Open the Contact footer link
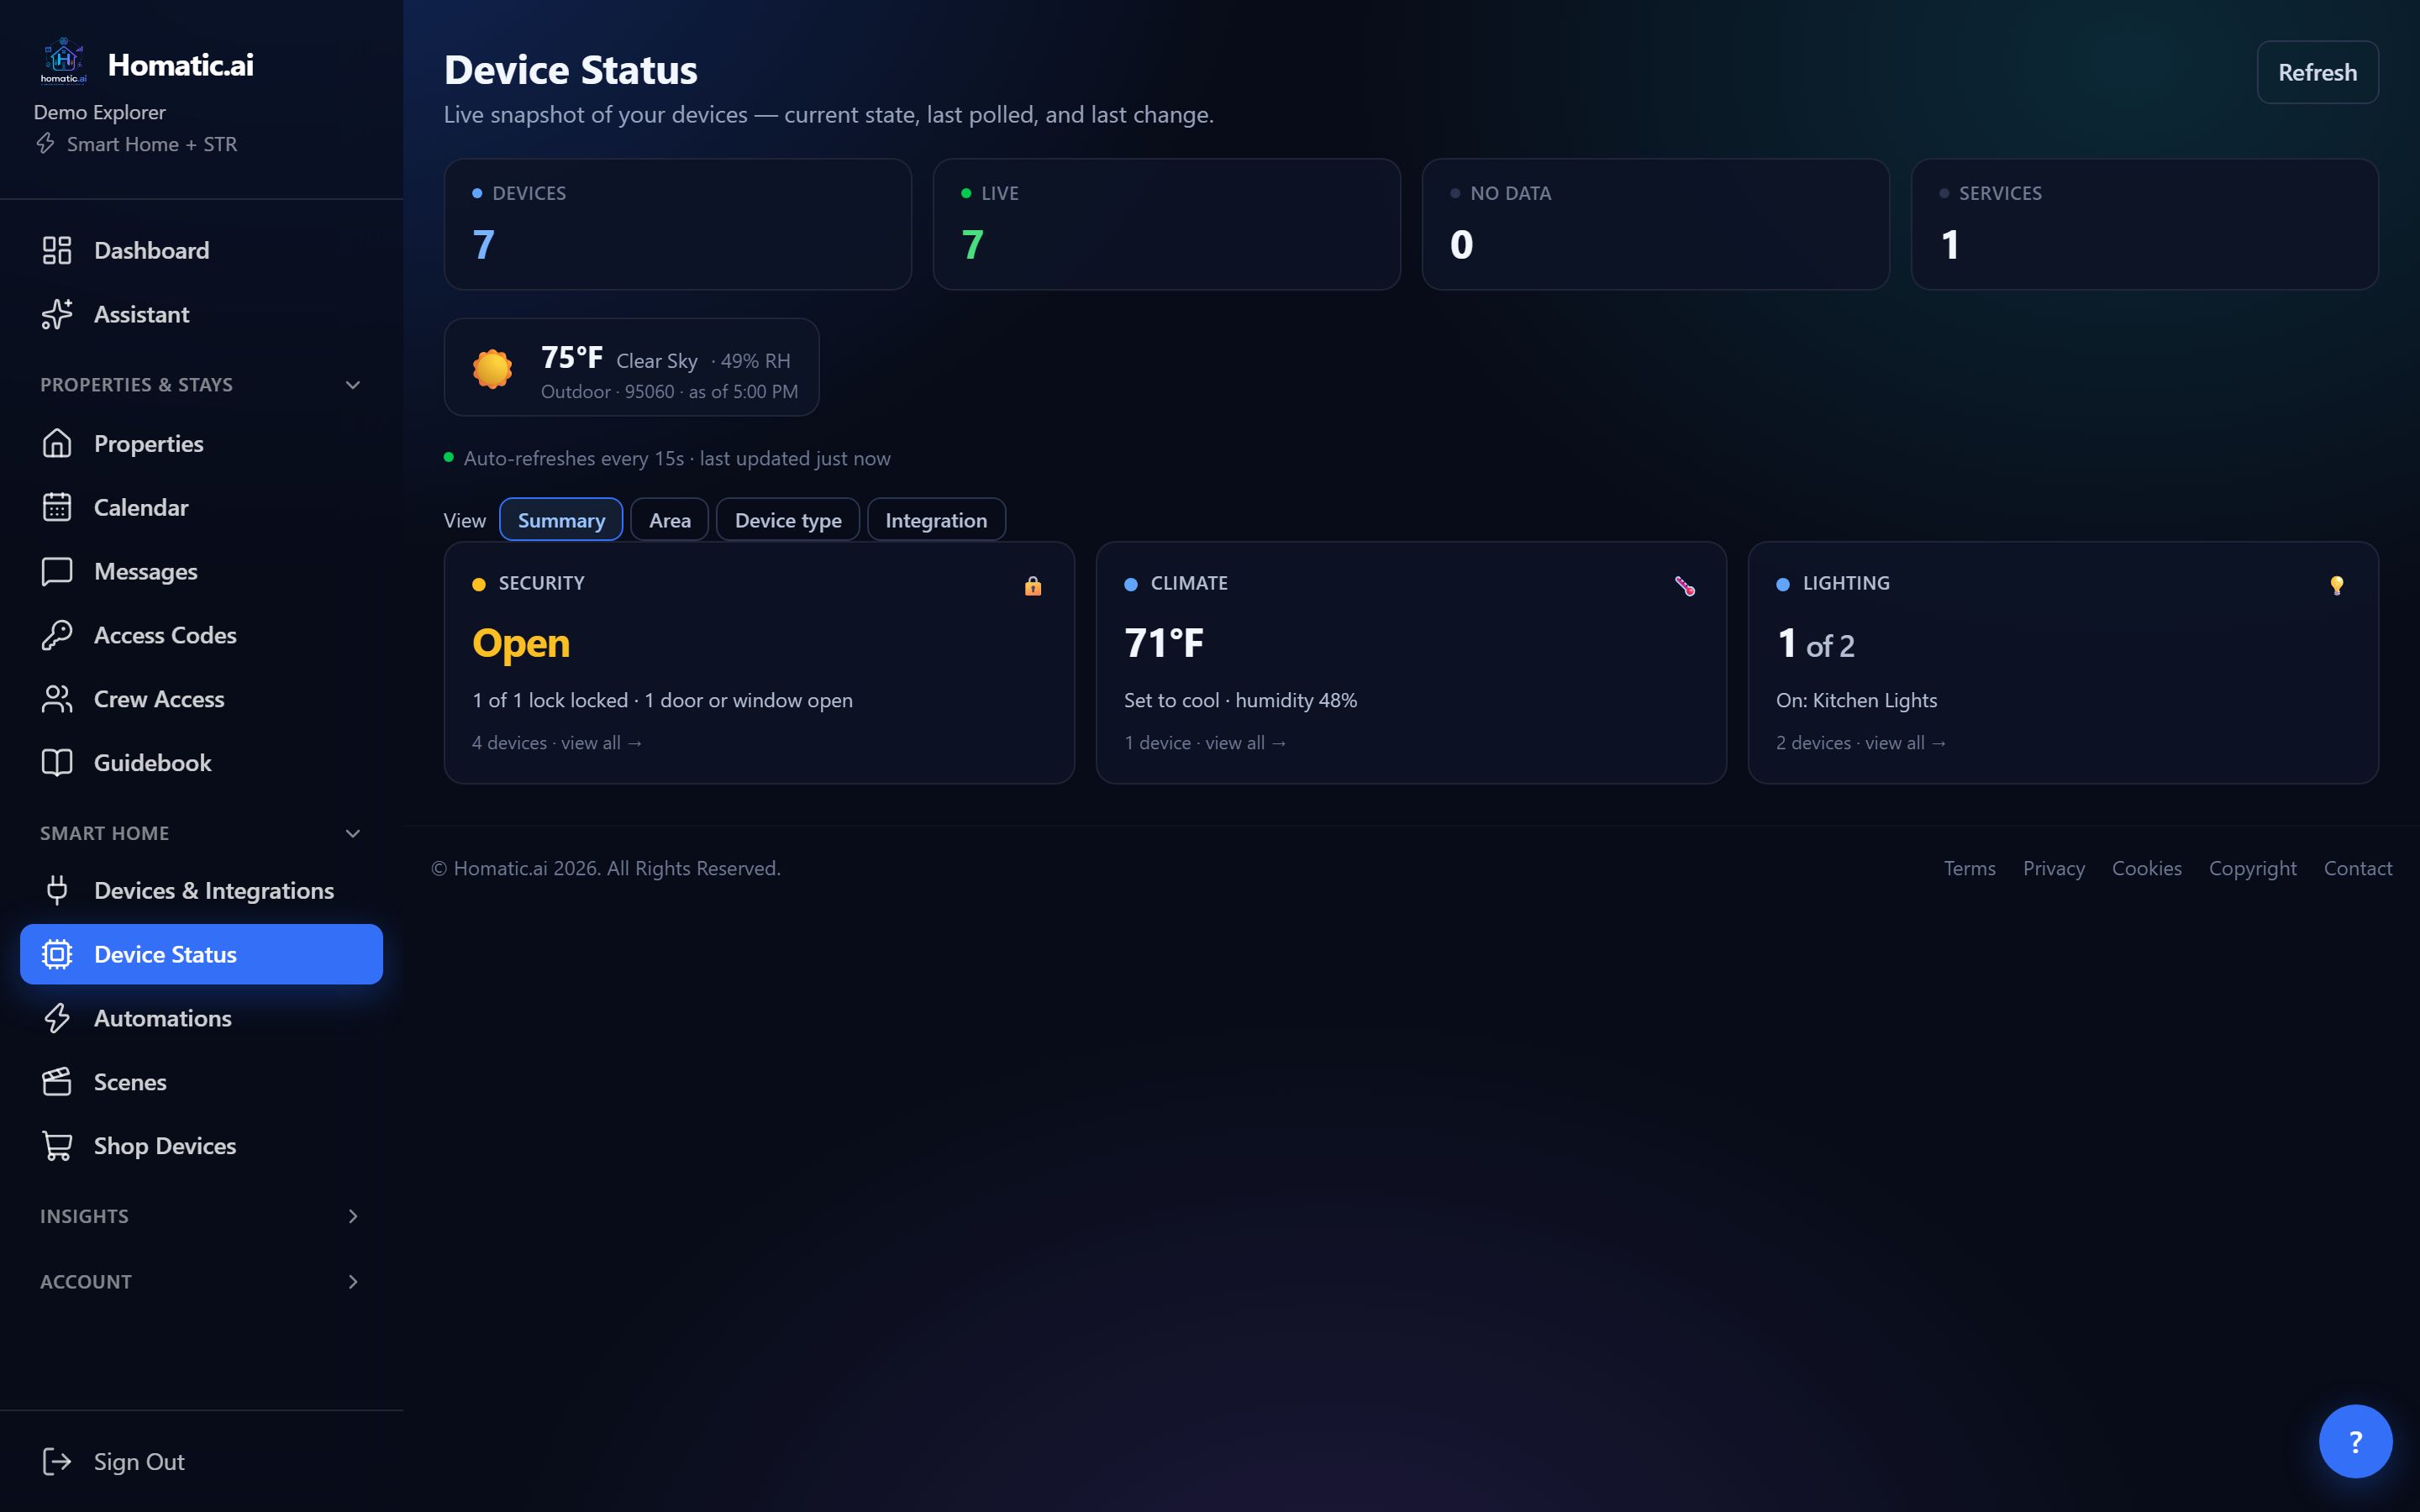The height and width of the screenshot is (1512, 2420). (2357, 868)
